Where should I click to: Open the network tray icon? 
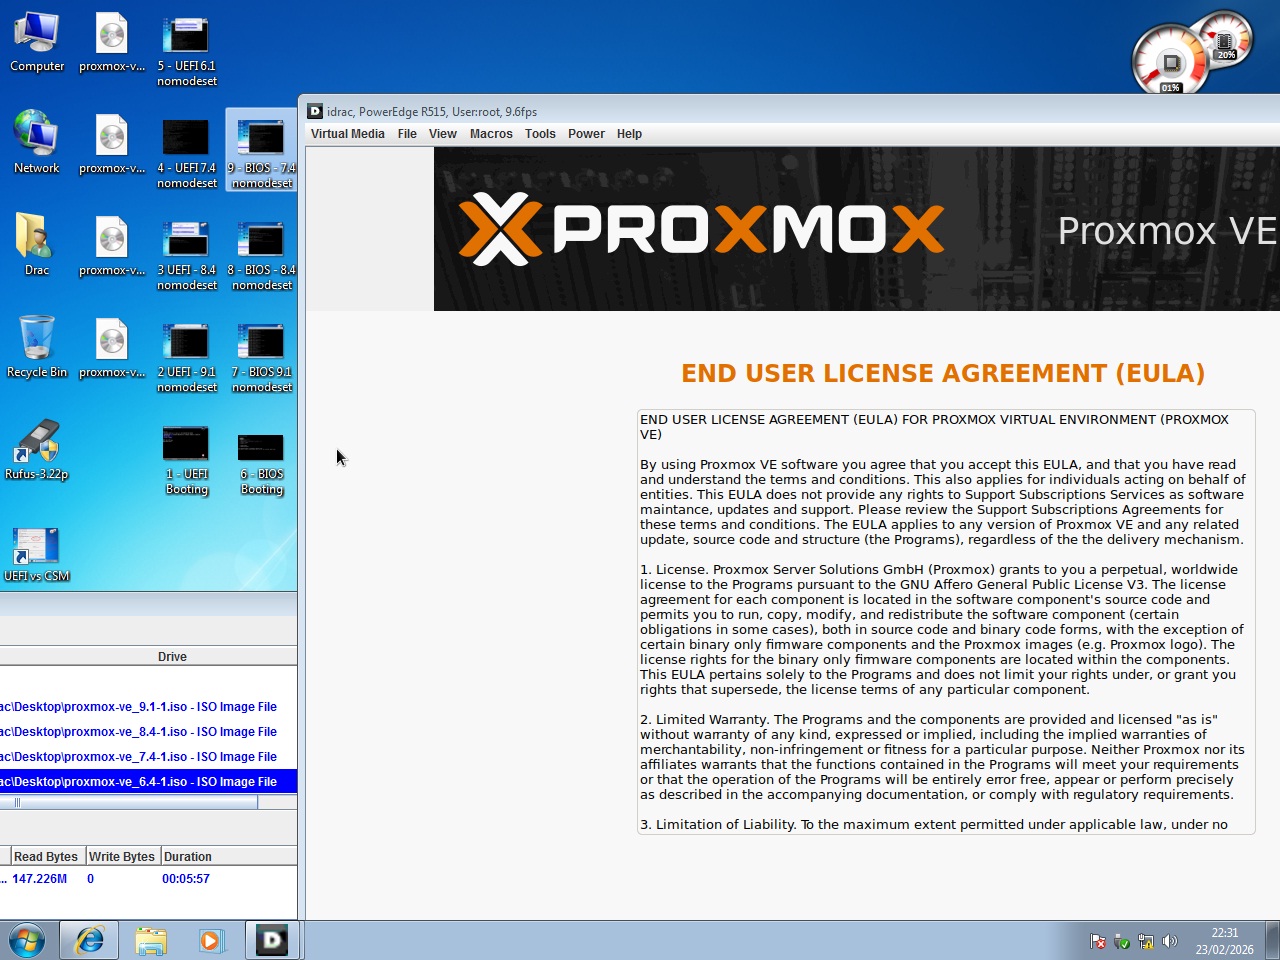point(1146,941)
